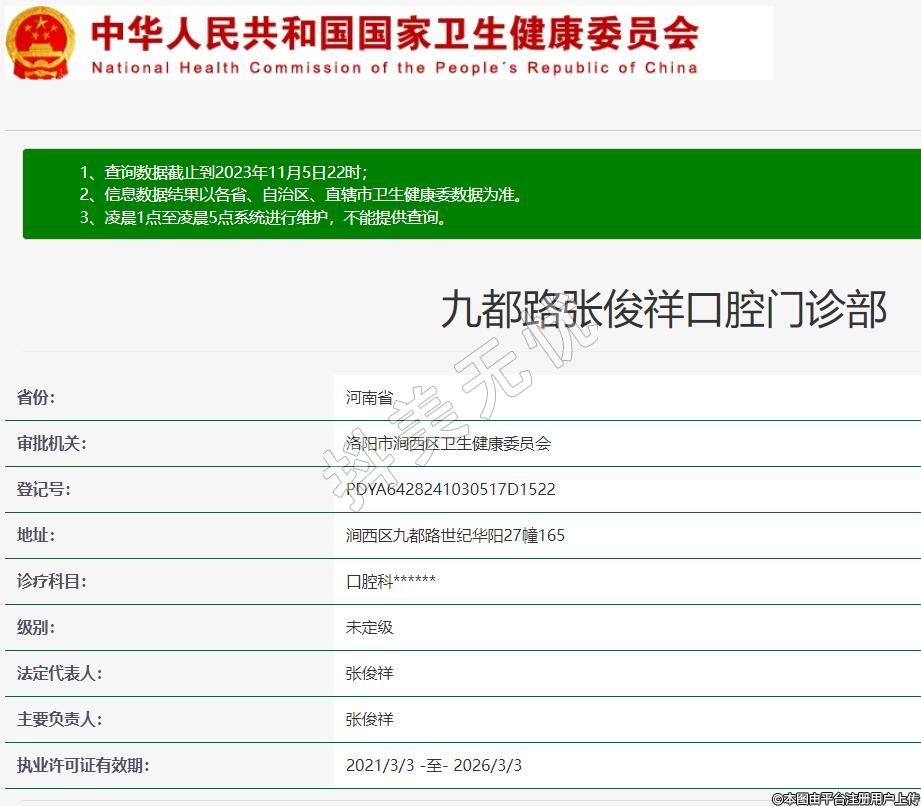This screenshot has height=806, width=921.
Task: Click the Chinese commission title in header
Action: point(394,33)
